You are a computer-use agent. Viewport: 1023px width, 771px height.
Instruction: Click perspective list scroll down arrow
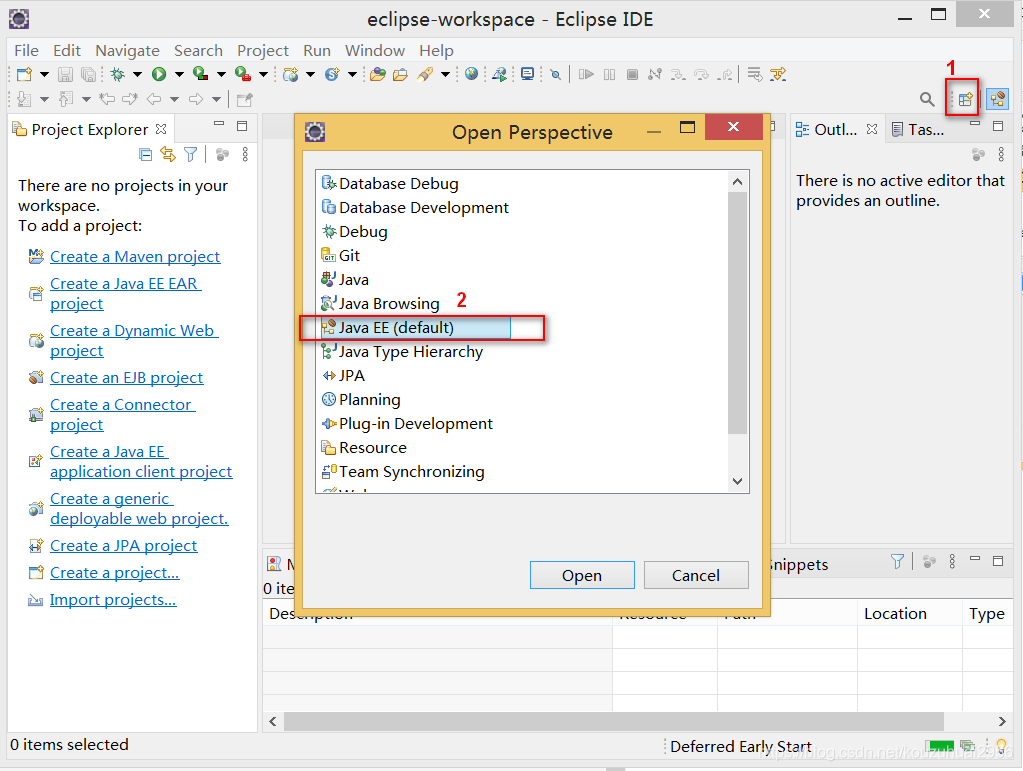[x=738, y=481]
